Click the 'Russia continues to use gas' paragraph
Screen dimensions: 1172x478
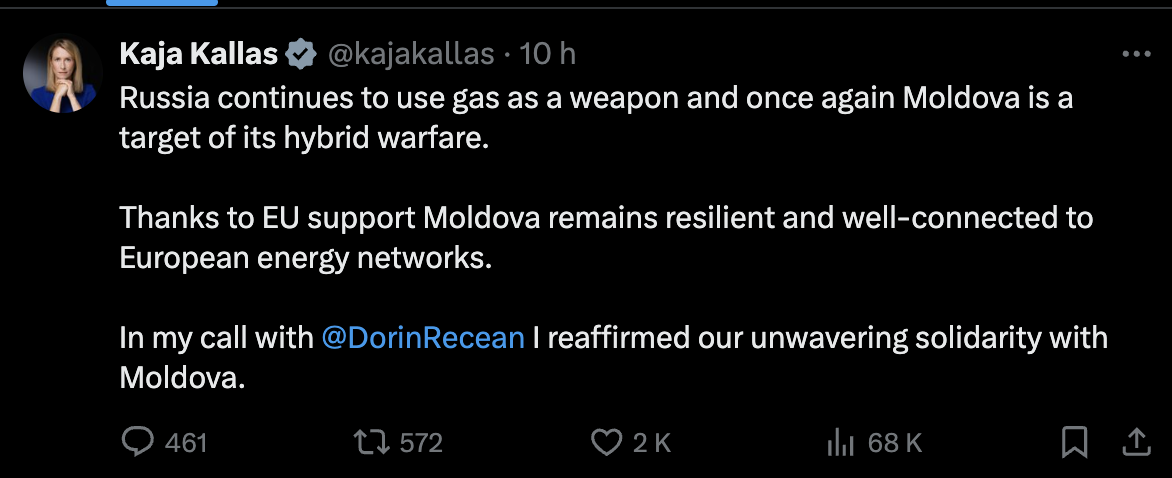pos(595,118)
